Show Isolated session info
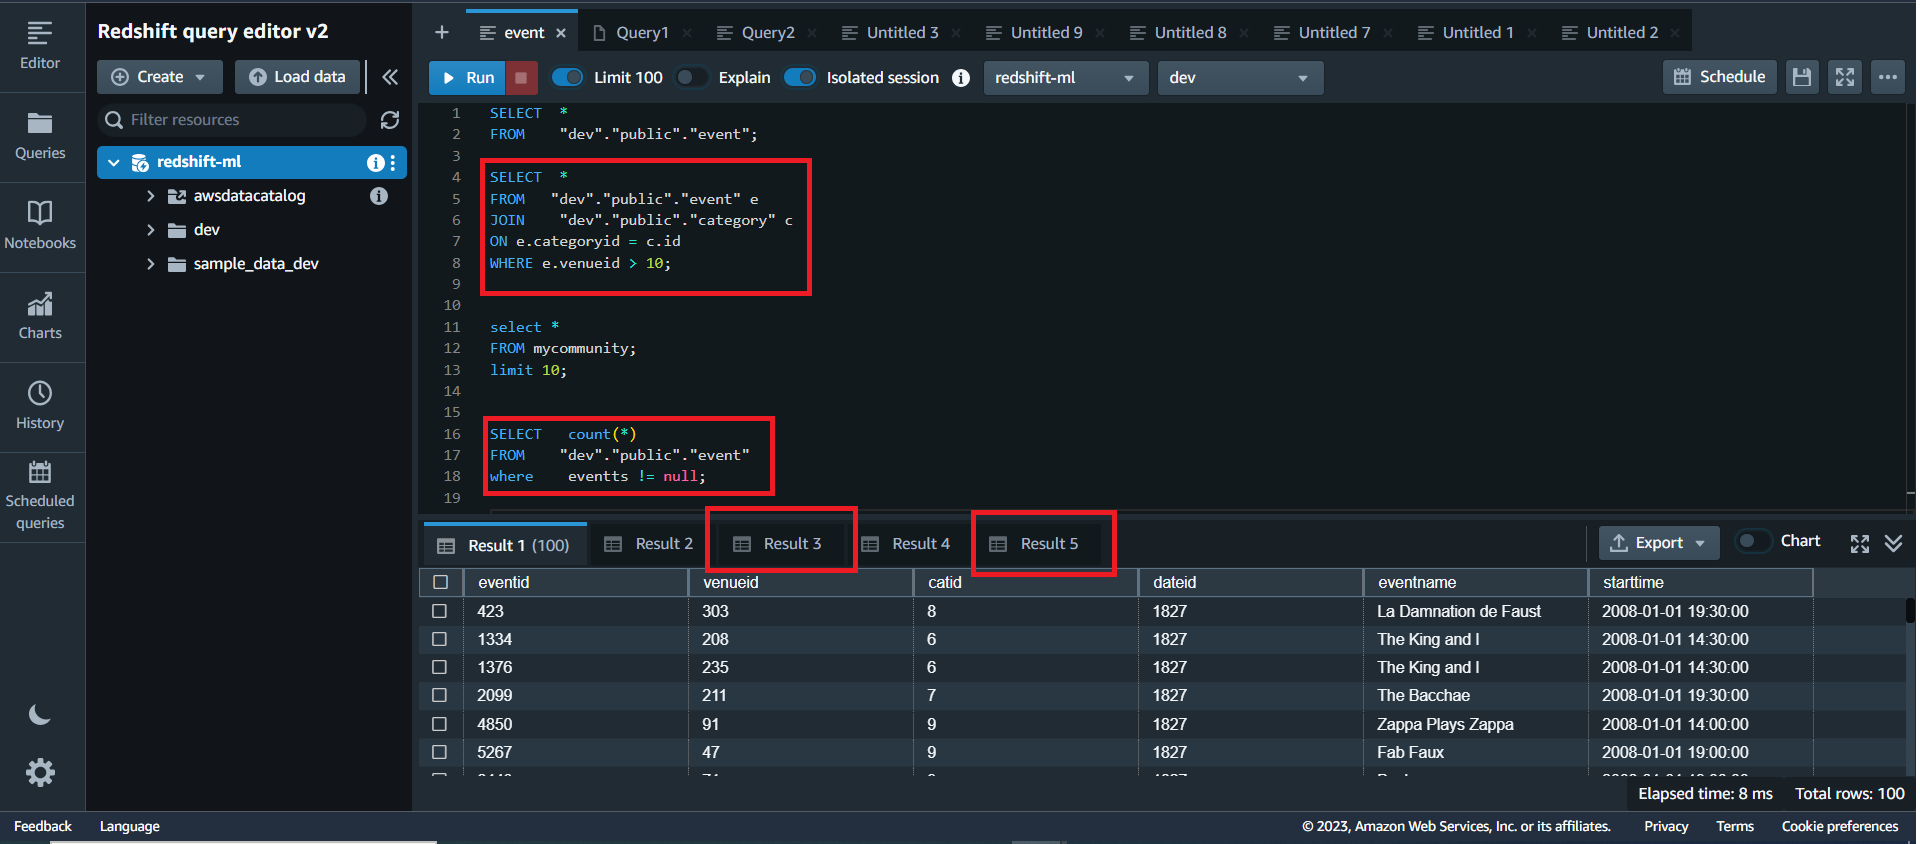The image size is (1920, 844). click(961, 78)
